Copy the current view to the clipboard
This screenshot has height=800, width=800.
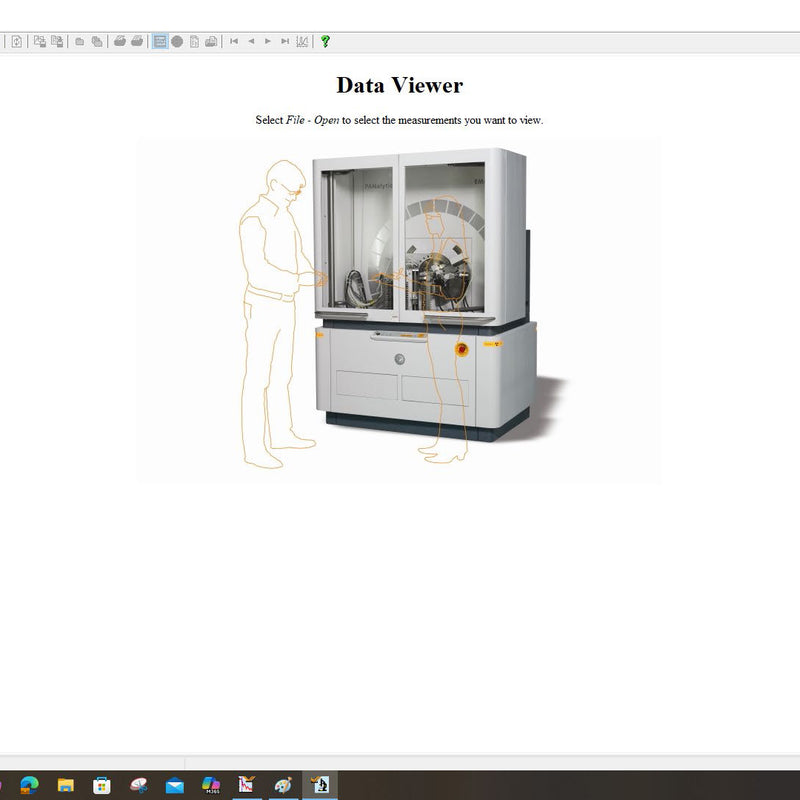[40, 42]
